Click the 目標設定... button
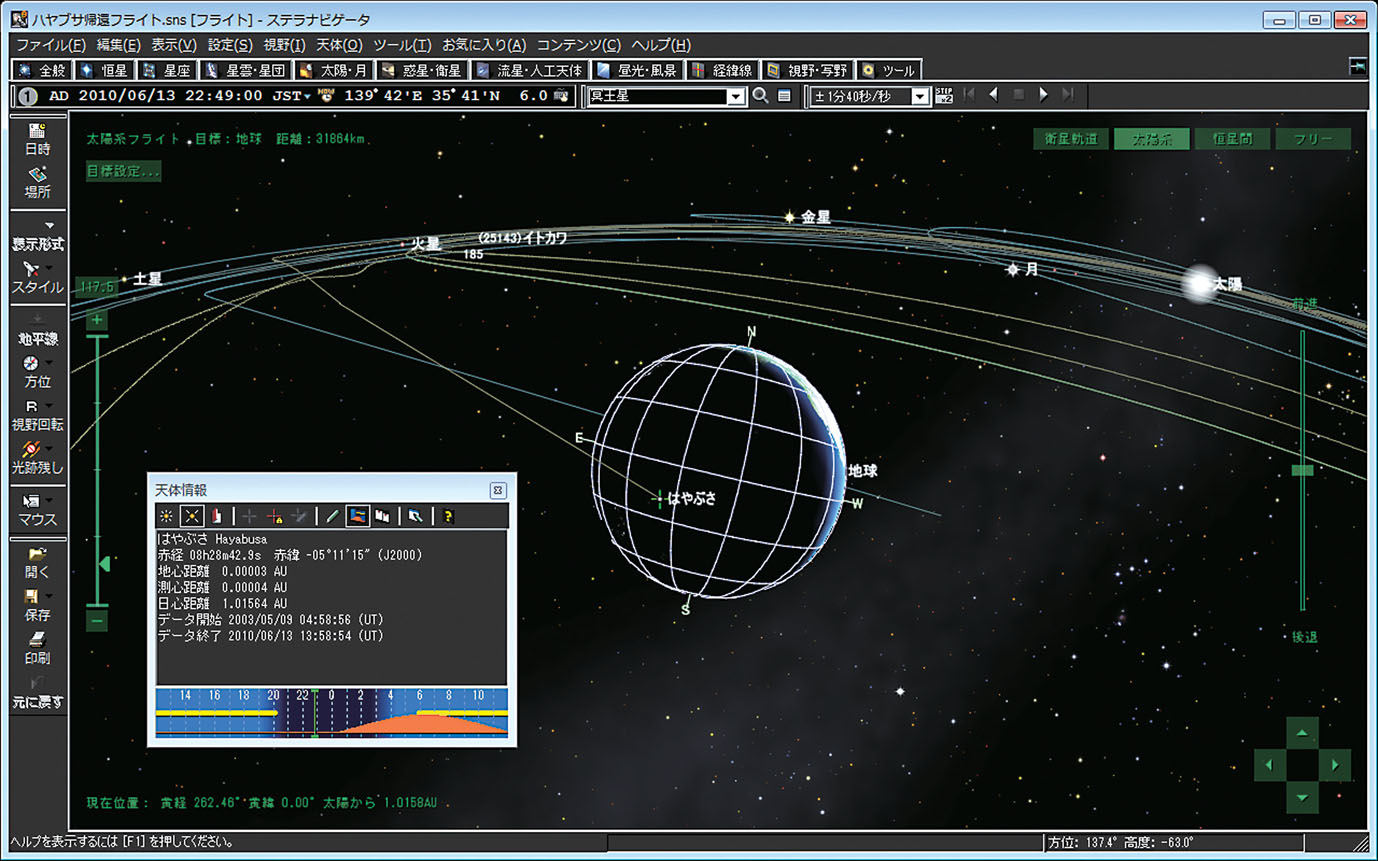The height and width of the screenshot is (861, 1378). [x=123, y=171]
